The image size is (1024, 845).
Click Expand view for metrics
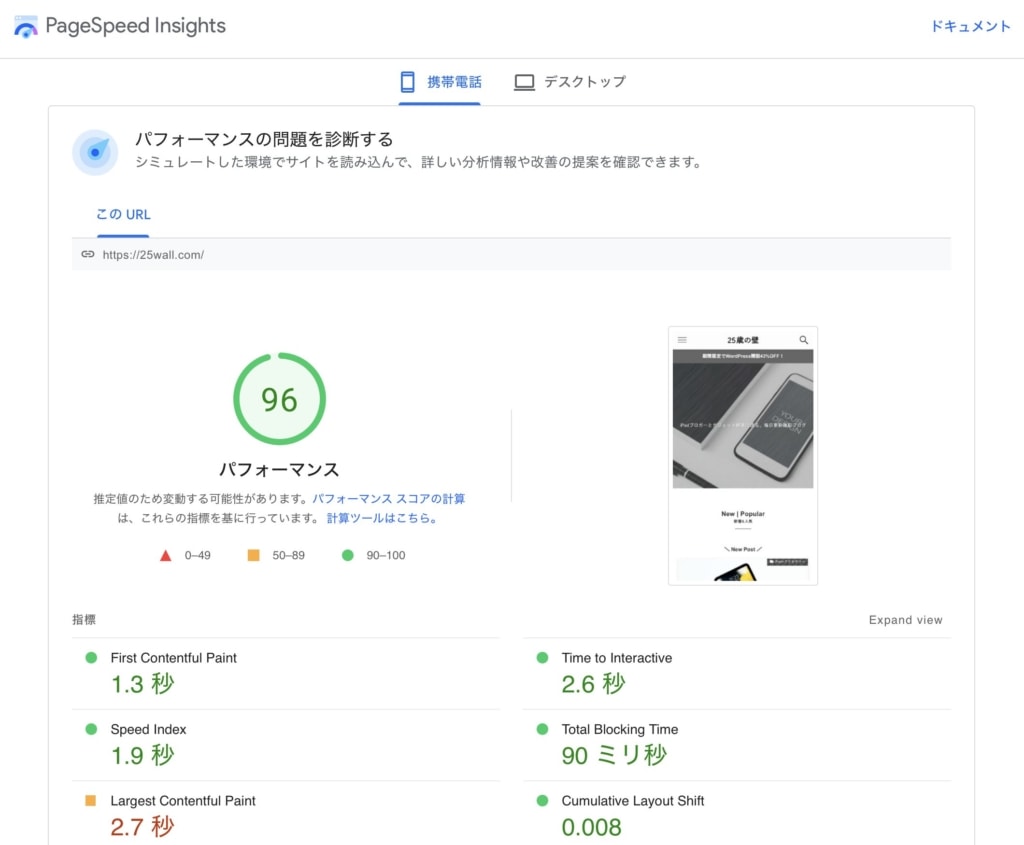pyautogui.click(x=905, y=620)
